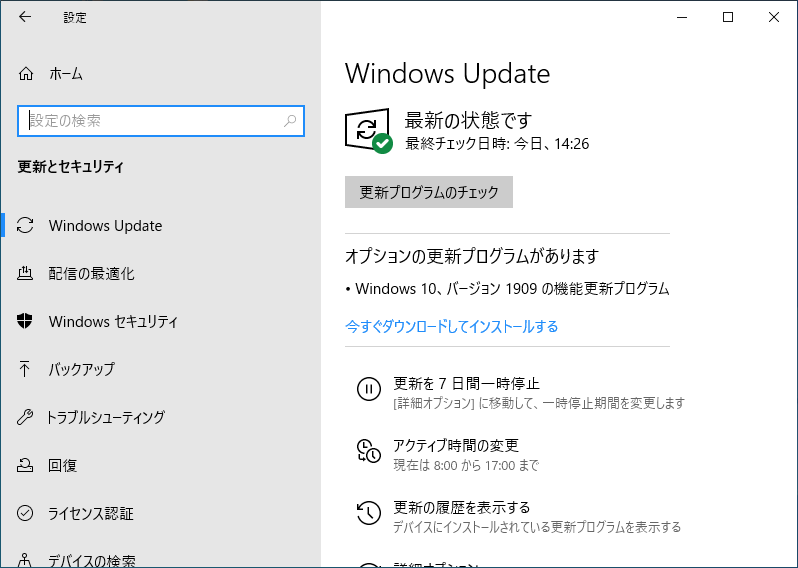Click デバイスにインストールされている更新プログラムを表示する text
This screenshot has height=568, width=798.
click(537, 527)
